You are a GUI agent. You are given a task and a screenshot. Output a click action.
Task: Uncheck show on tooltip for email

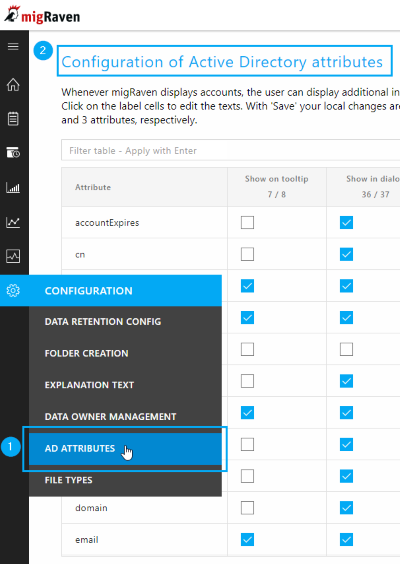(247, 540)
